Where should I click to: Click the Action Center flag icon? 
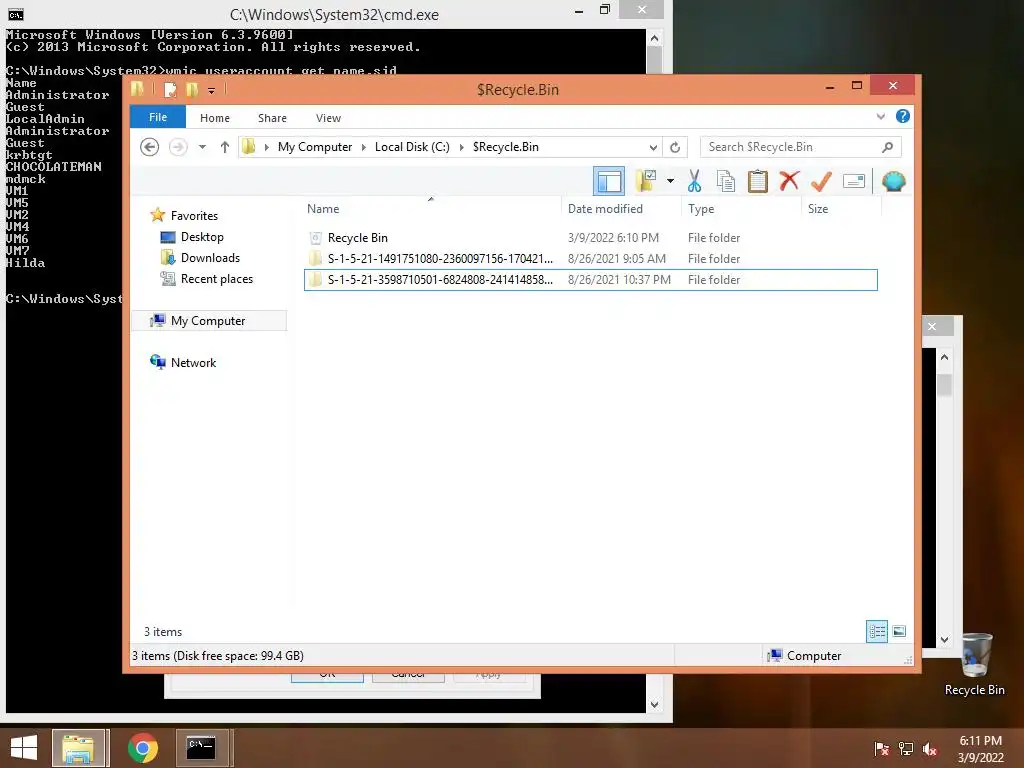(x=881, y=749)
